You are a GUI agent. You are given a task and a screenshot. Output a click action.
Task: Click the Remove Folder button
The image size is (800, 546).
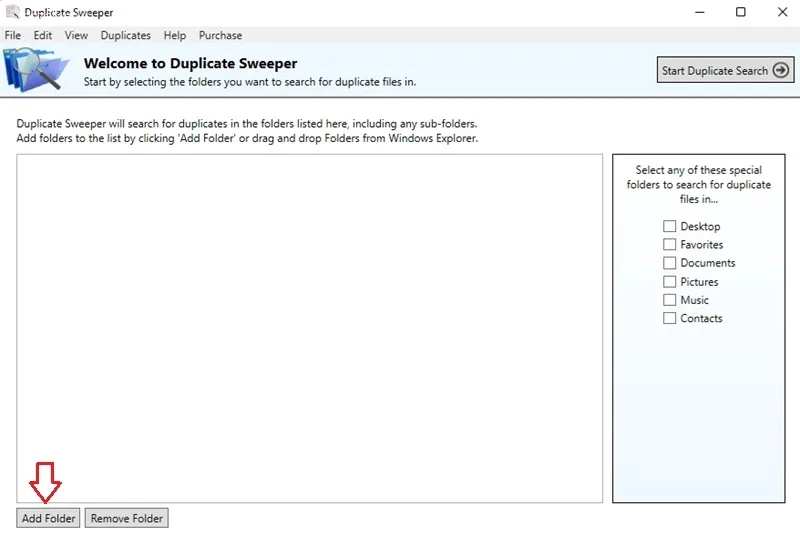[x=127, y=518]
